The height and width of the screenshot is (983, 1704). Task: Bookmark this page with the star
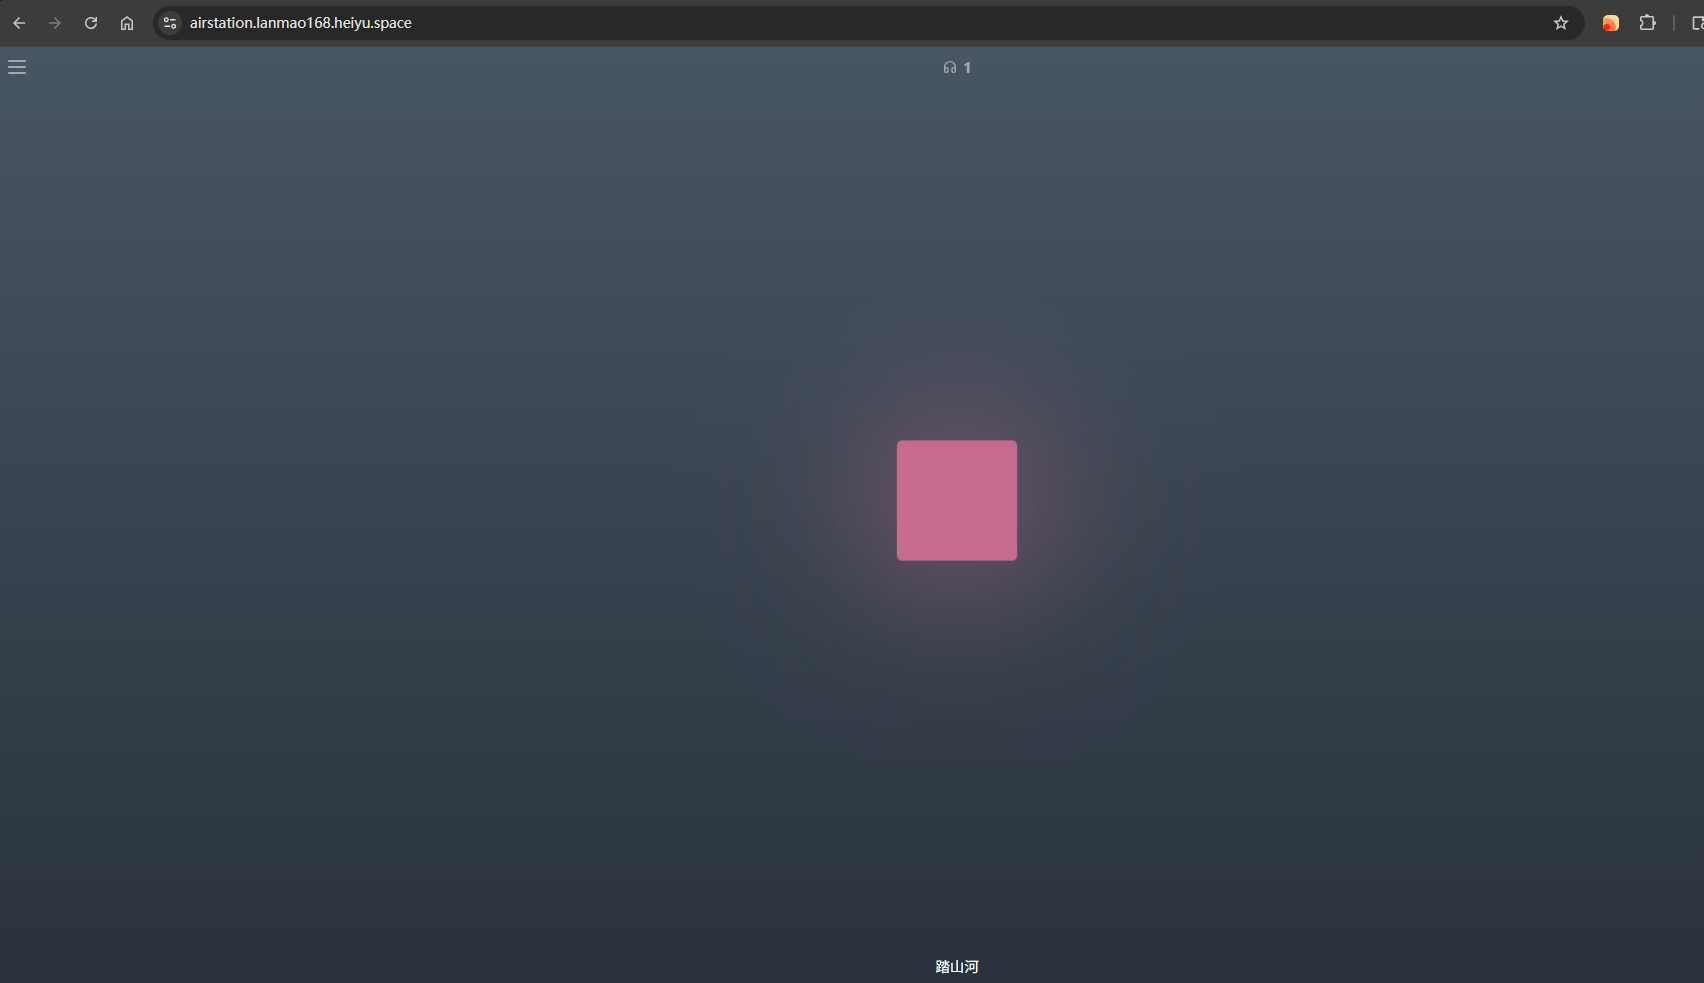[x=1561, y=23]
